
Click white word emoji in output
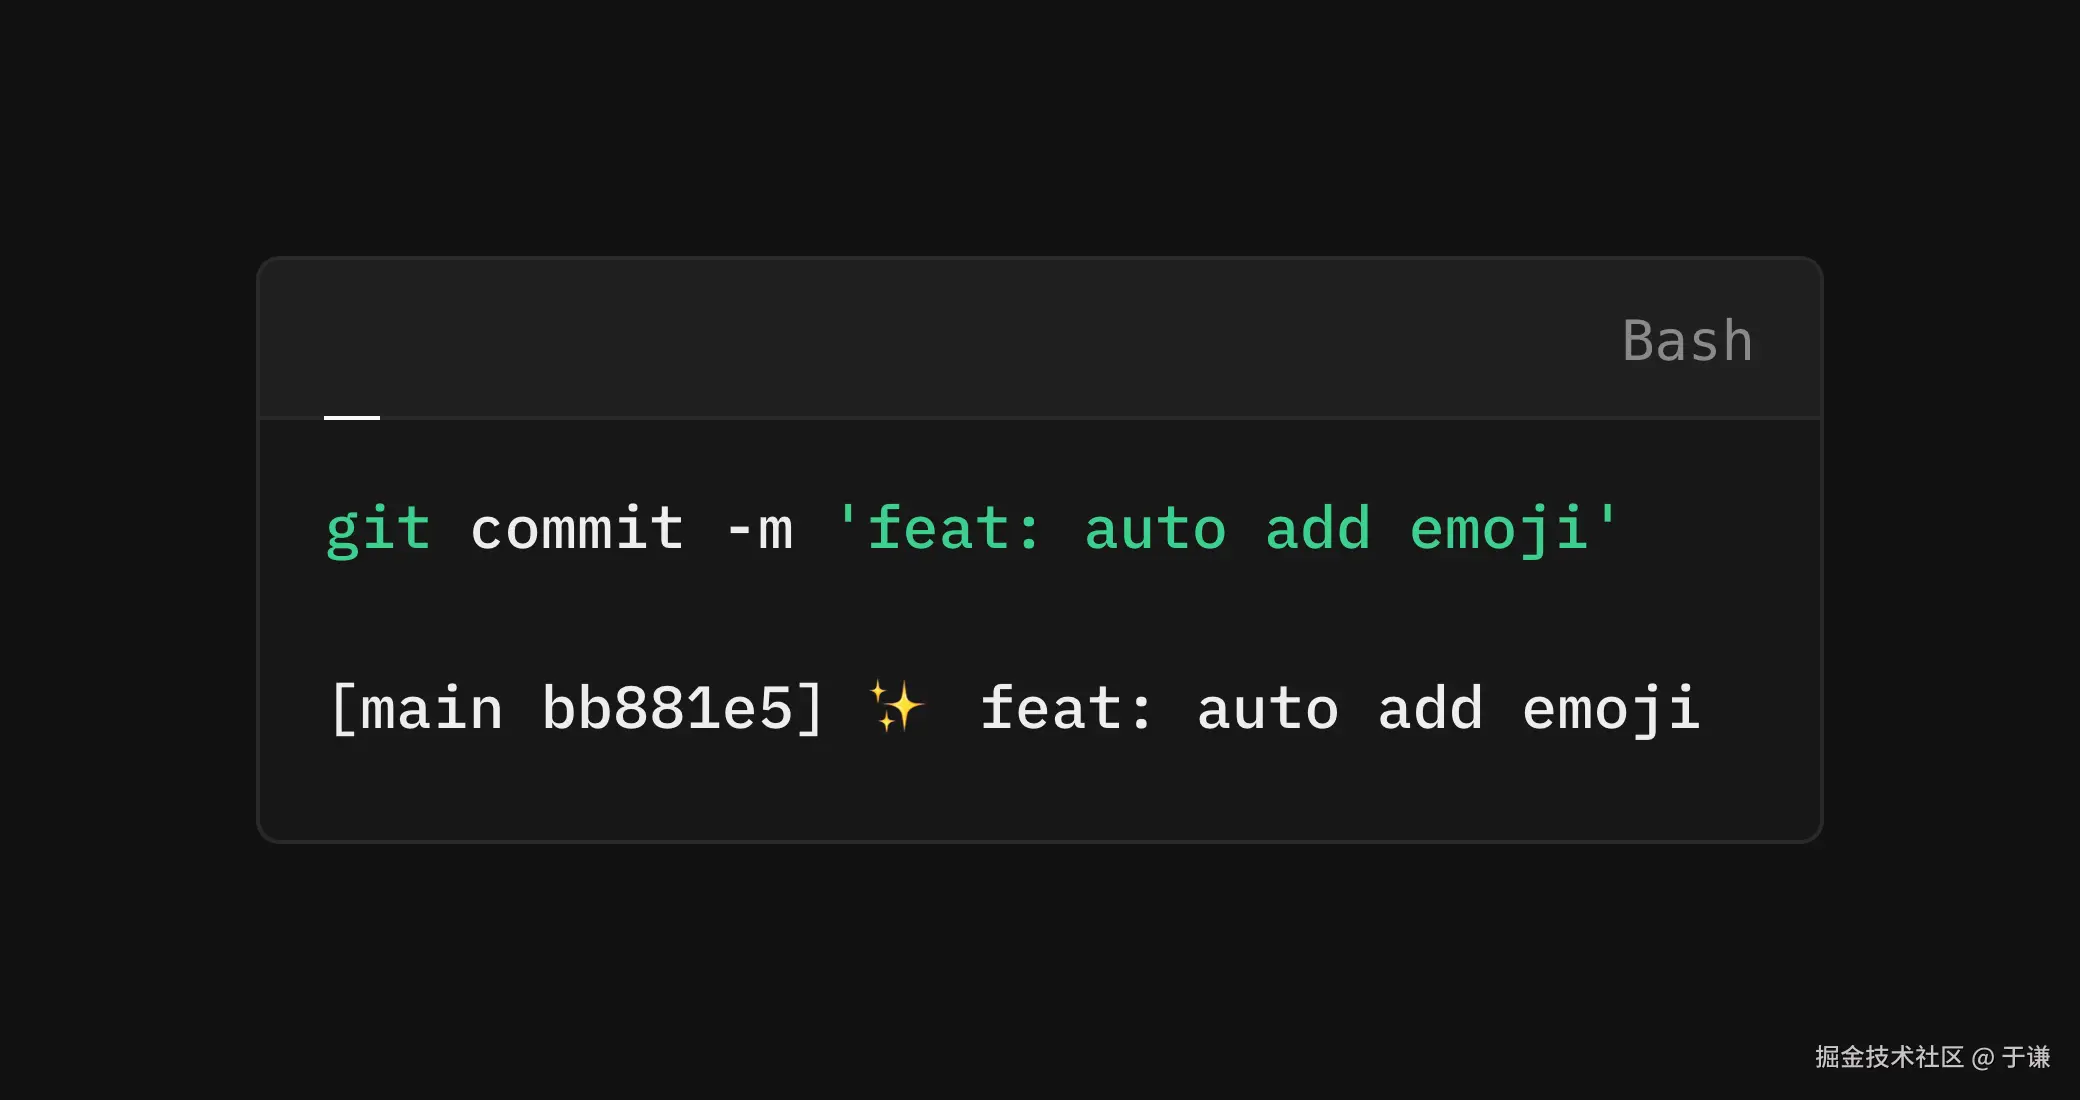(1610, 709)
